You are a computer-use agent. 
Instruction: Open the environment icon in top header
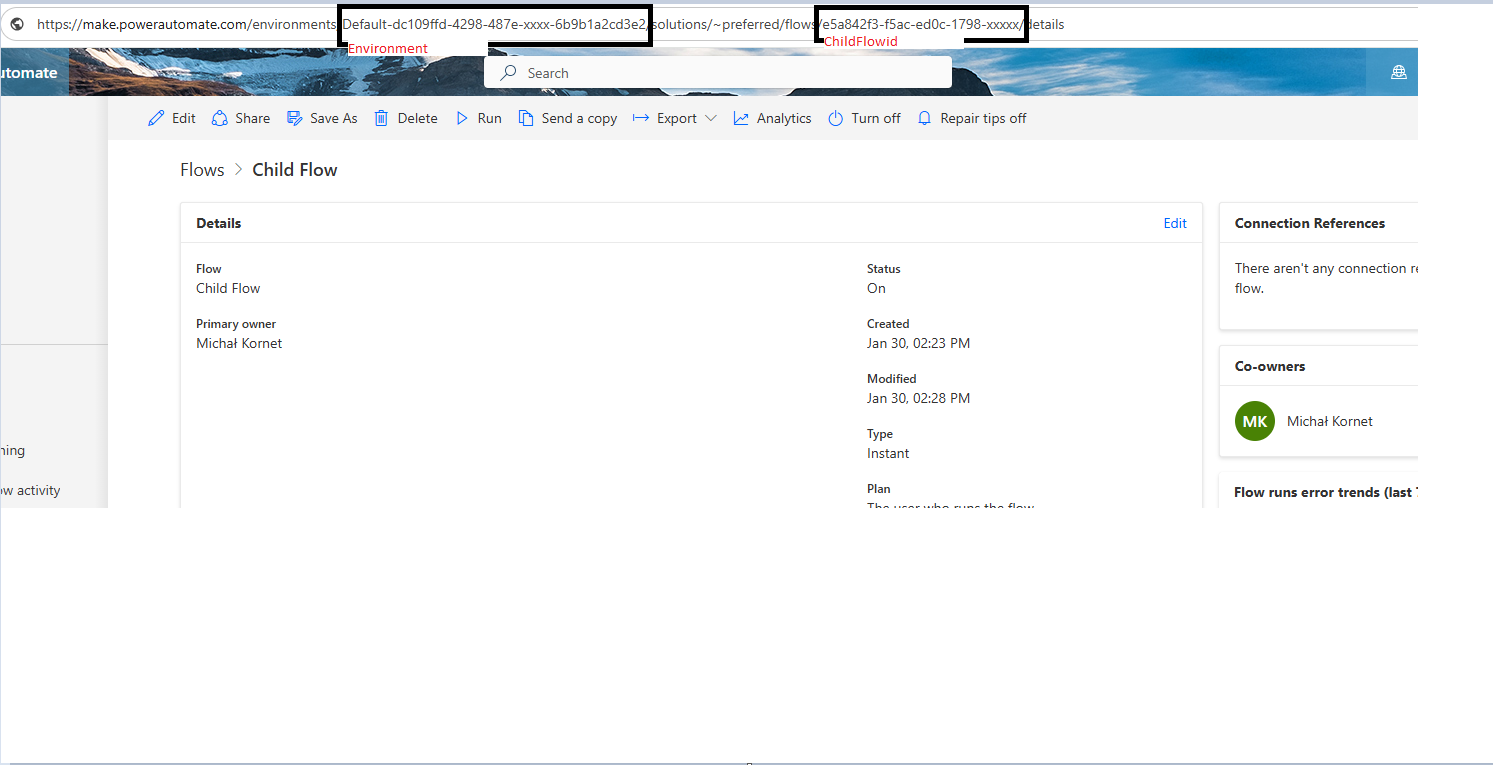pos(1399,72)
